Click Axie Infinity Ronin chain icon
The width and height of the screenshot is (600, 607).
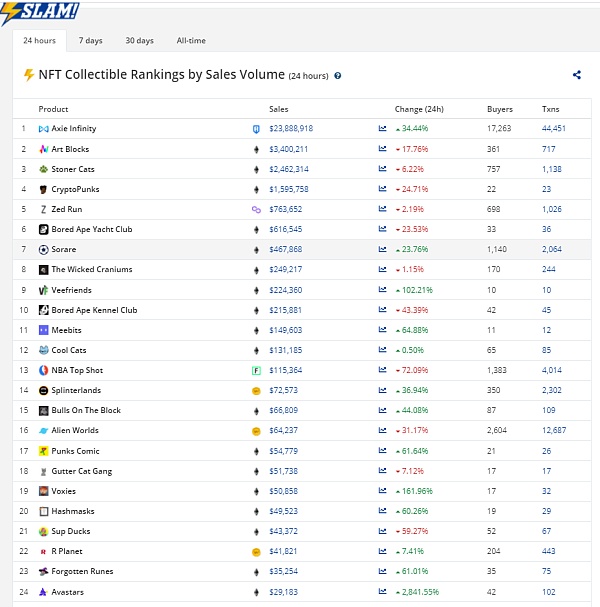[256, 129]
